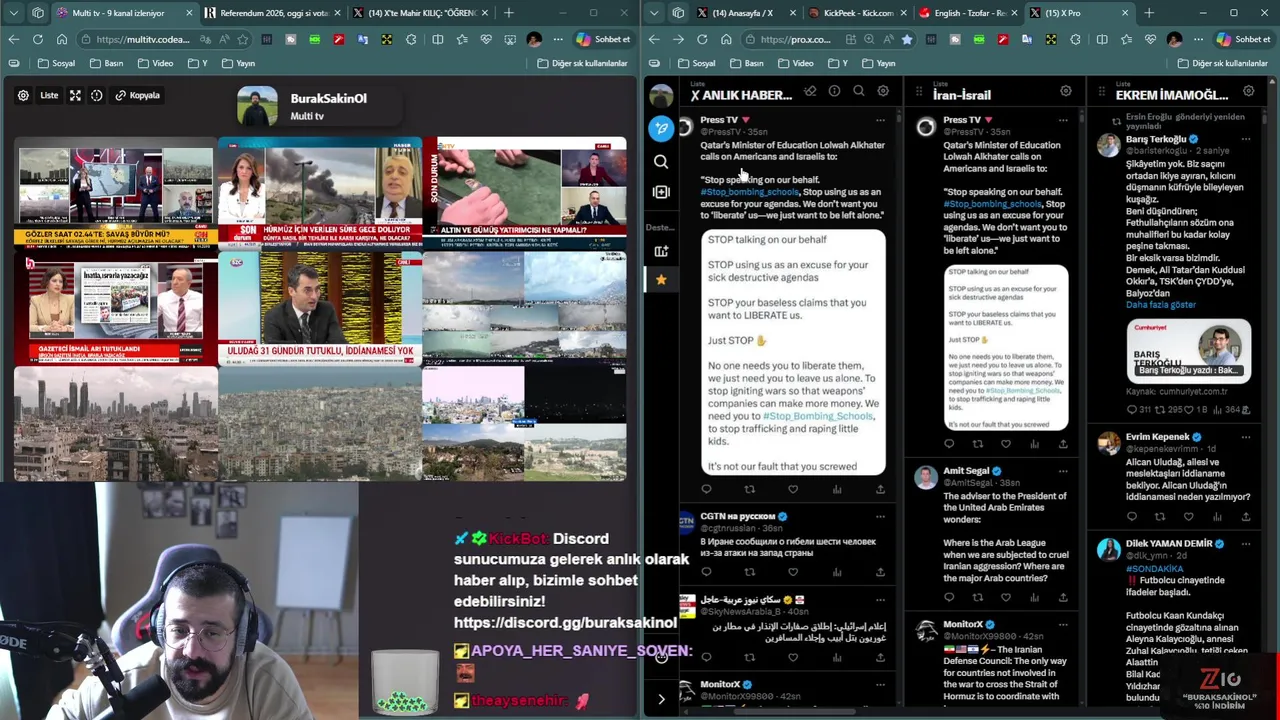The height and width of the screenshot is (720, 1280).
Task: Select the starred deck in the X Pro sidebar
Action: (661, 280)
